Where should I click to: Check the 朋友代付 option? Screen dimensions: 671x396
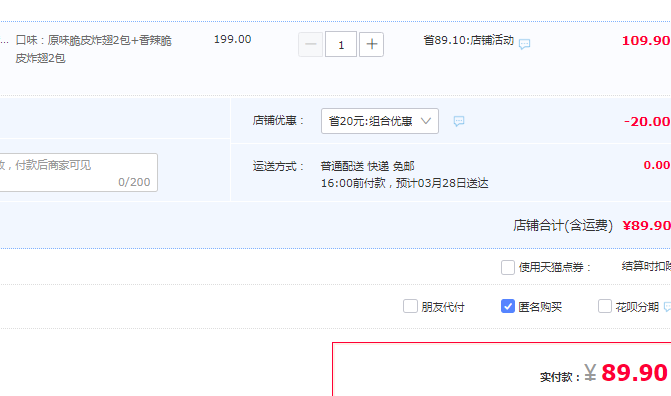(x=410, y=306)
